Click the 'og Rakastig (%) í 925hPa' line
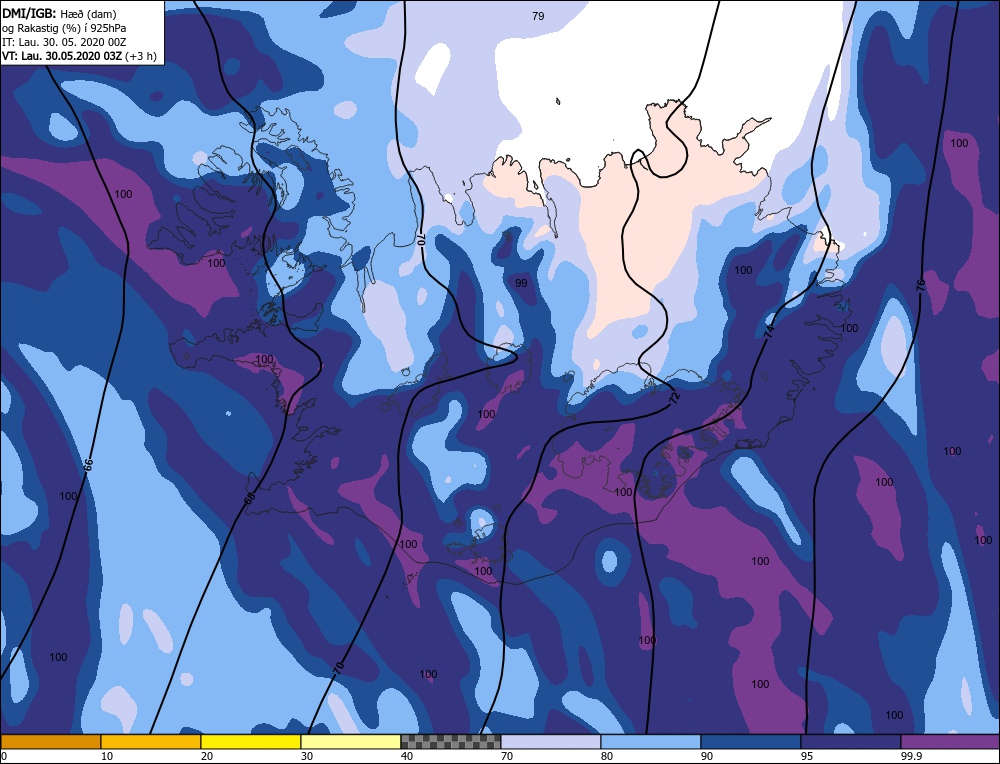 click(x=64, y=28)
